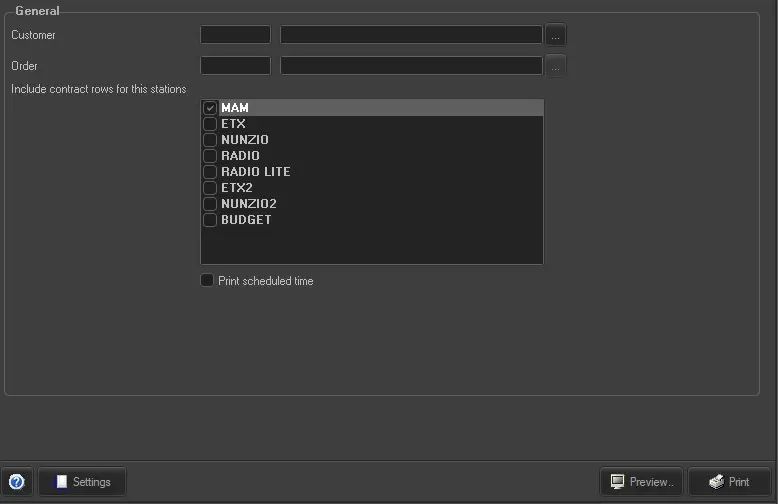Tick the NUNZIO2 station checkbox
Viewport: 778px width, 504px height.
coord(210,204)
